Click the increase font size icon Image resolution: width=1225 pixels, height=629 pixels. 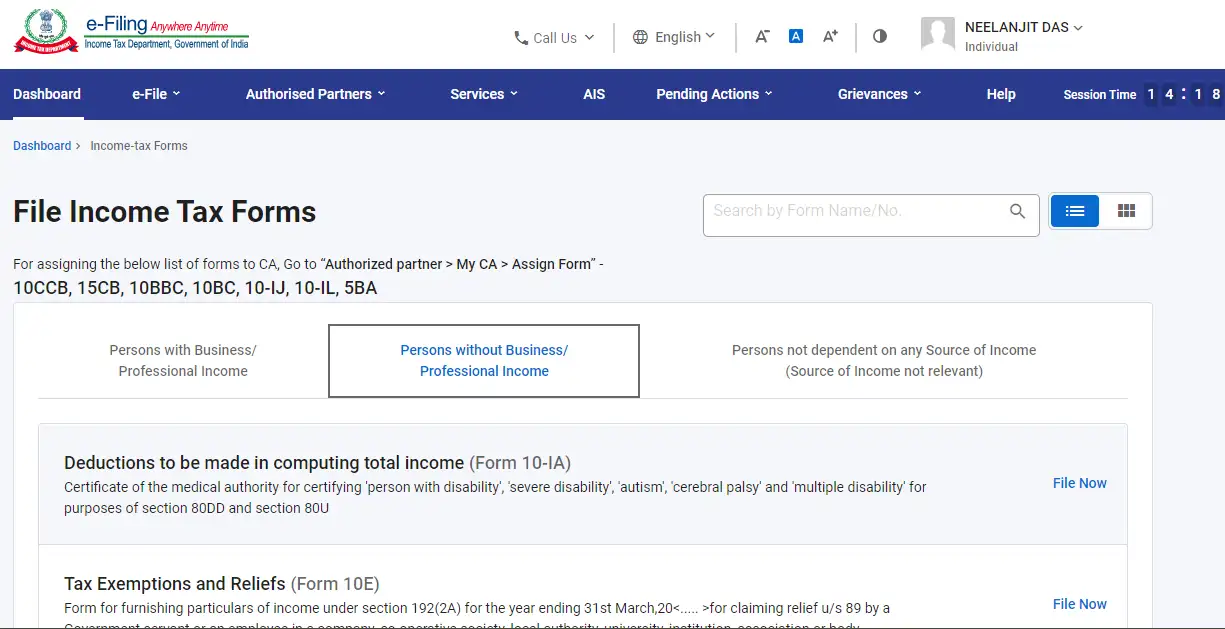830,36
